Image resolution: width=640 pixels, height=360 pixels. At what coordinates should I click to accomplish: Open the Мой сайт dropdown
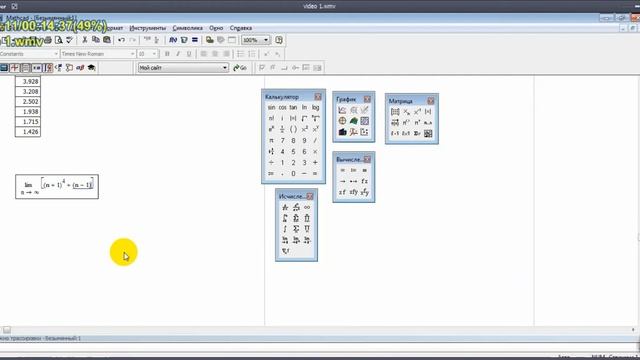[225, 68]
